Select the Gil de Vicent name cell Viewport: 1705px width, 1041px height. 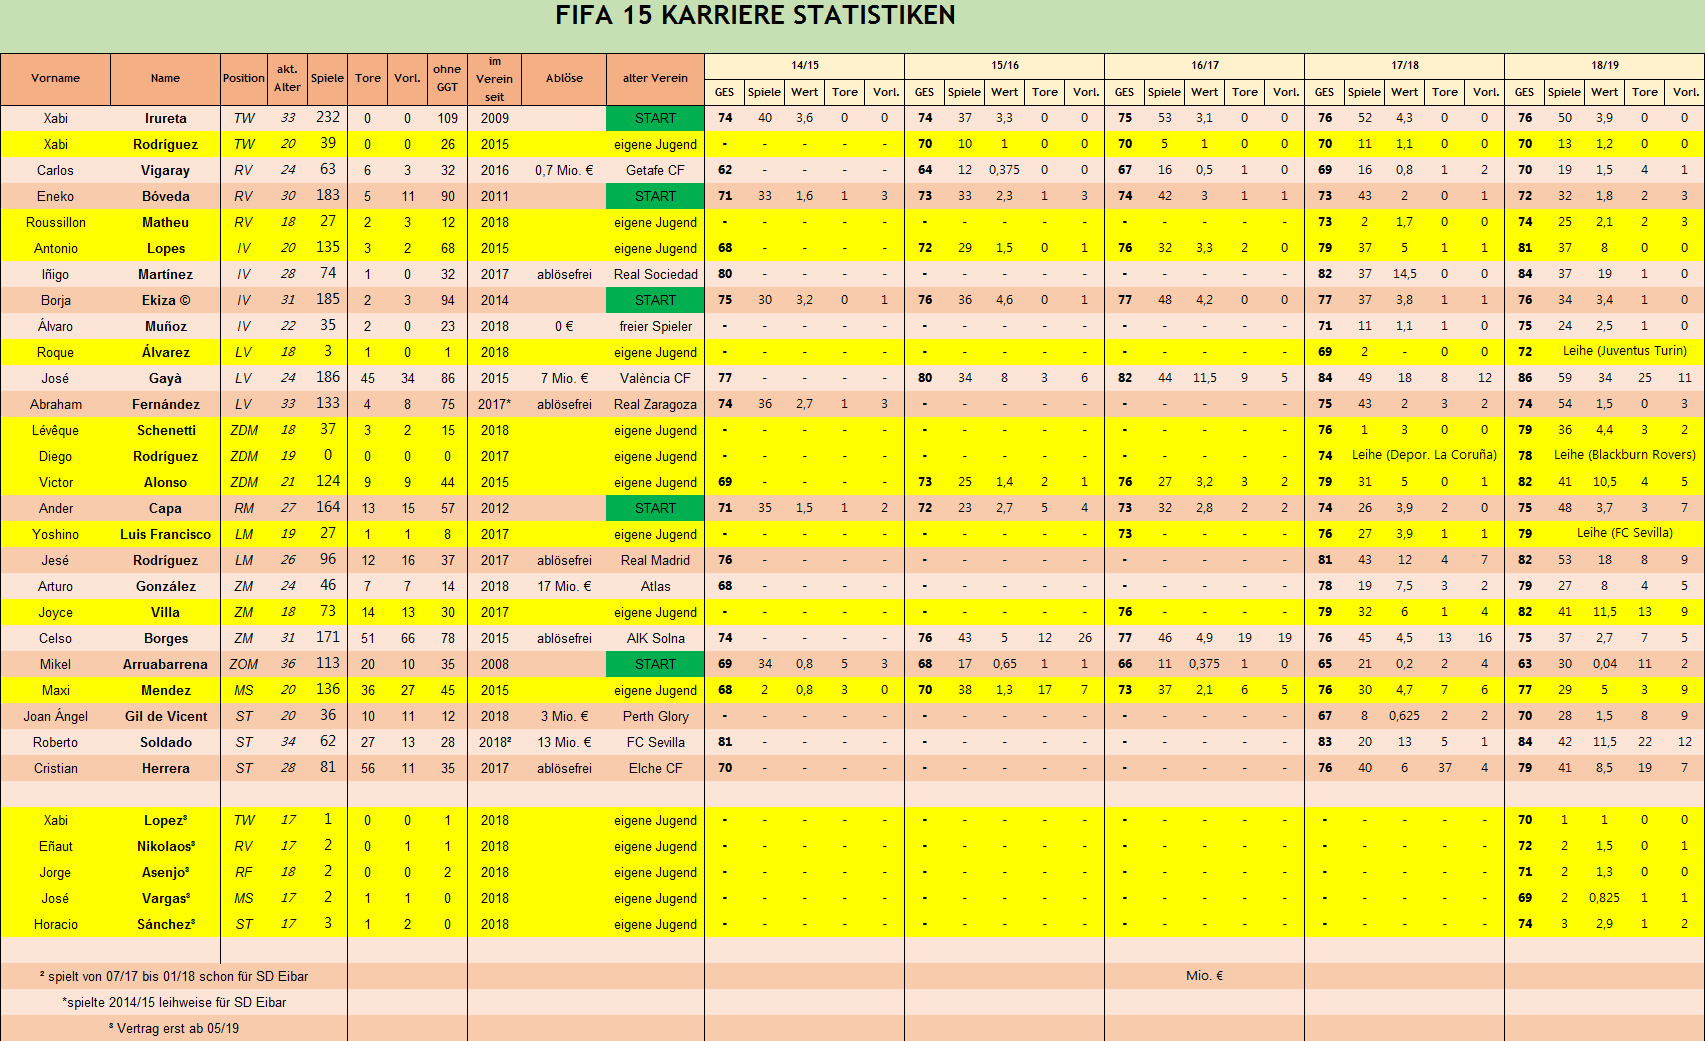point(166,716)
